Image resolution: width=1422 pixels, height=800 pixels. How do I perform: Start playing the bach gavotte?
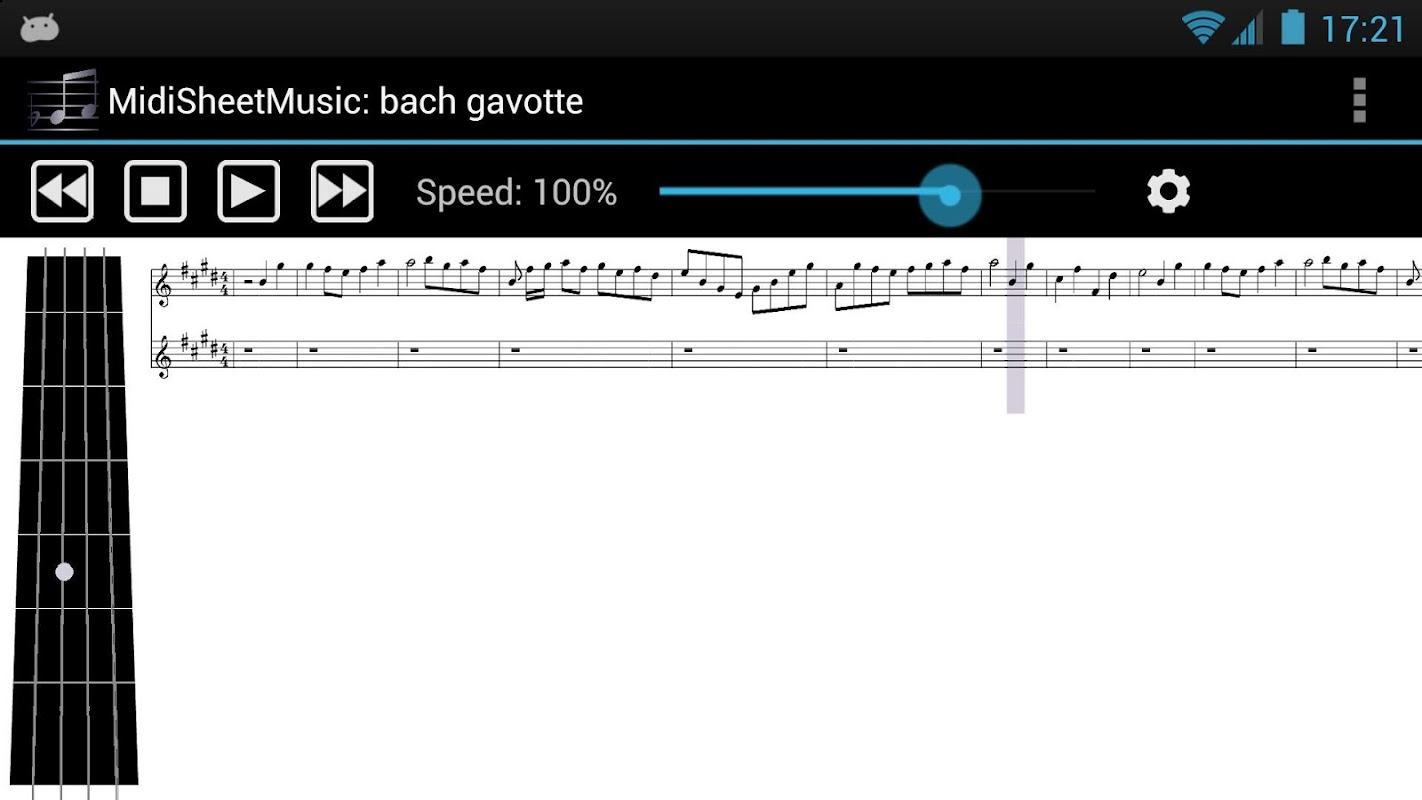[x=248, y=191]
